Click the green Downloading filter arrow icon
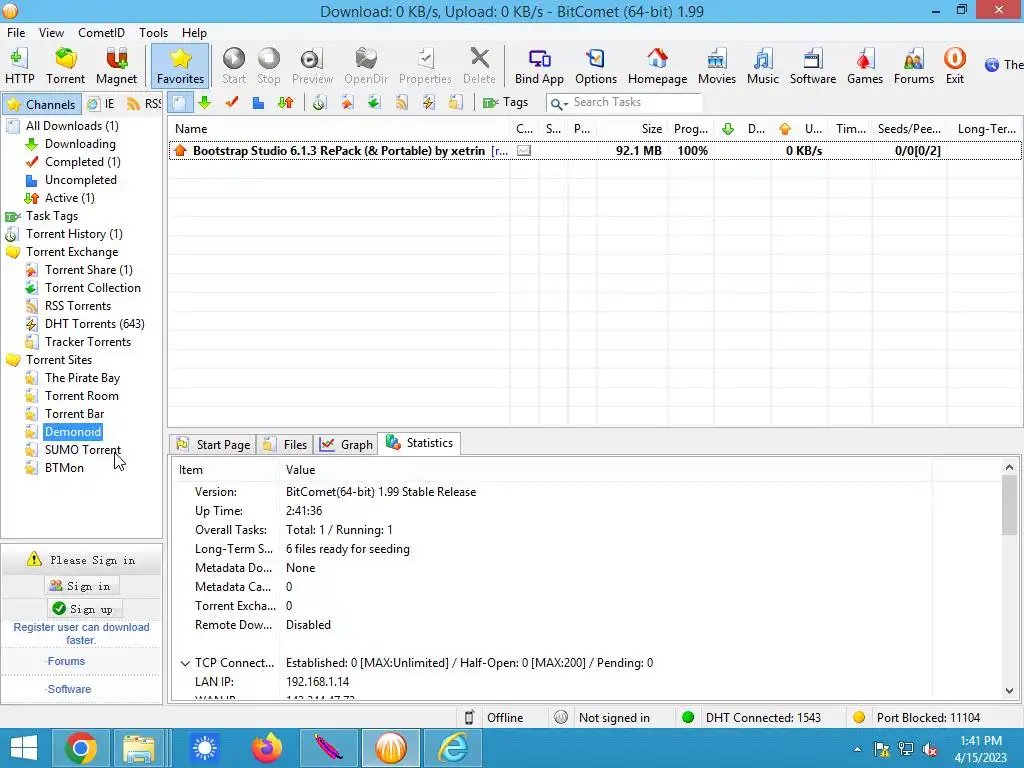 pos(205,103)
